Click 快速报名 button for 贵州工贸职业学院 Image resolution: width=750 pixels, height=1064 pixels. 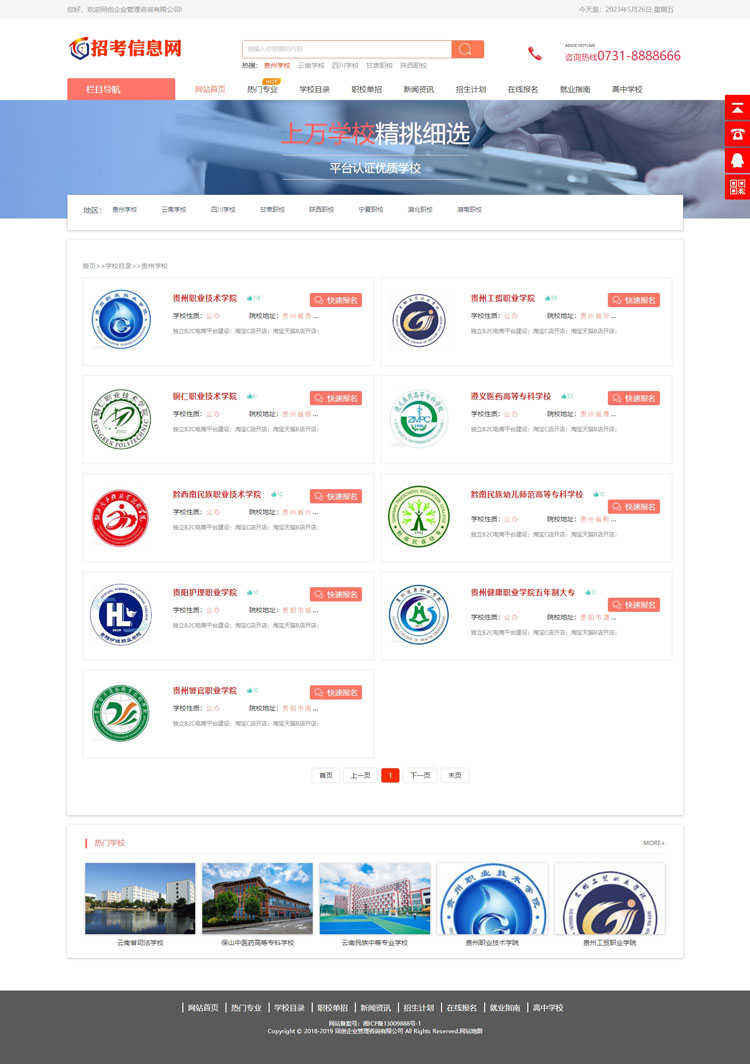633,300
